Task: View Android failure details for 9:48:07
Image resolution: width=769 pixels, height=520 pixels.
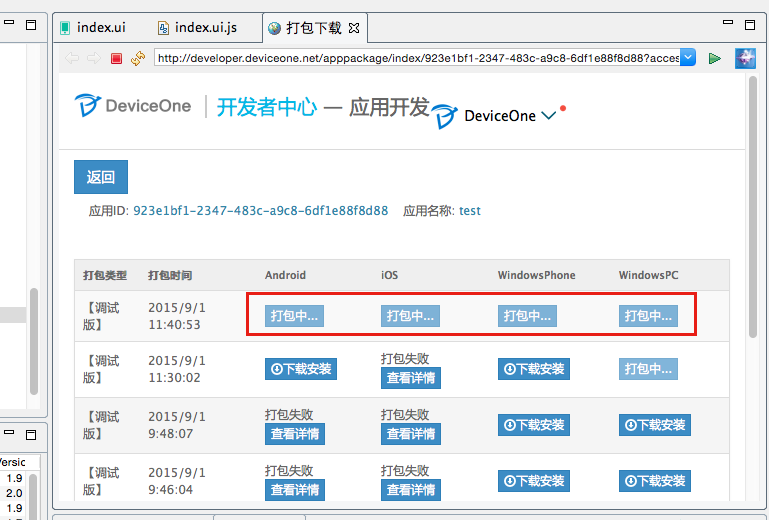Action: 295,434
